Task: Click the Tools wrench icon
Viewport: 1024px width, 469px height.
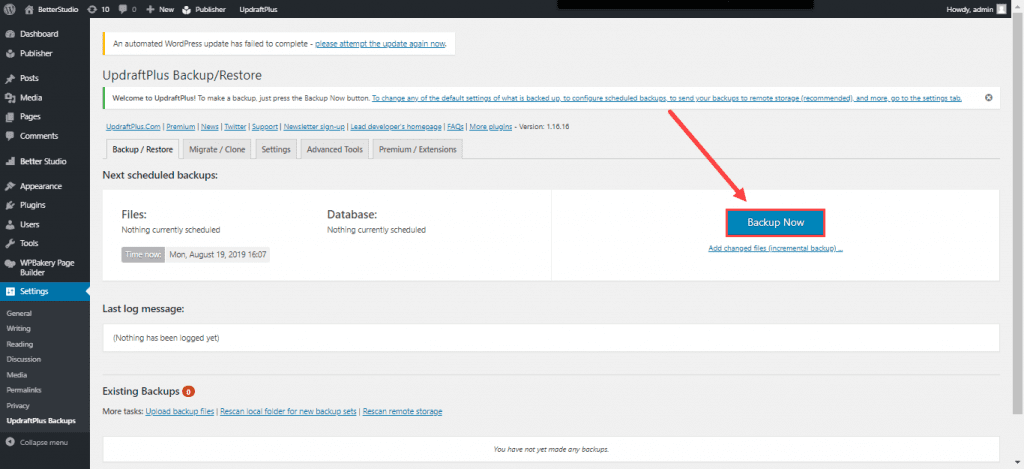Action: (x=10, y=243)
